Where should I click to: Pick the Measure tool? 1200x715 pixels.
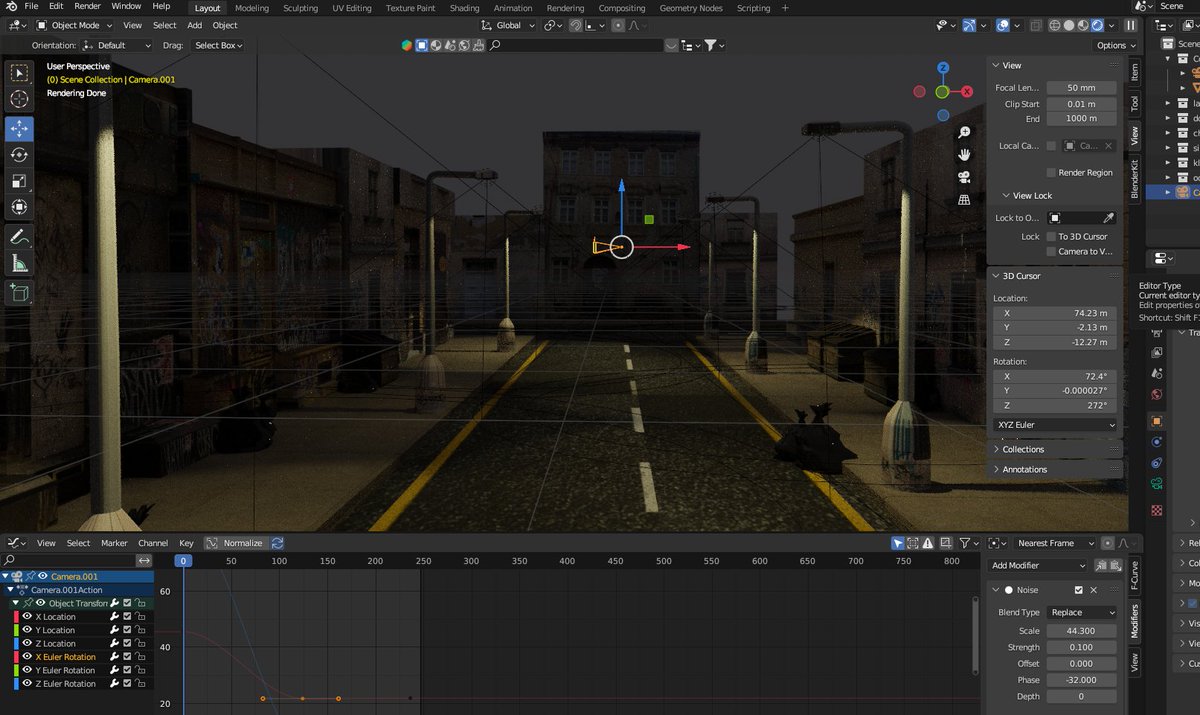coord(19,263)
